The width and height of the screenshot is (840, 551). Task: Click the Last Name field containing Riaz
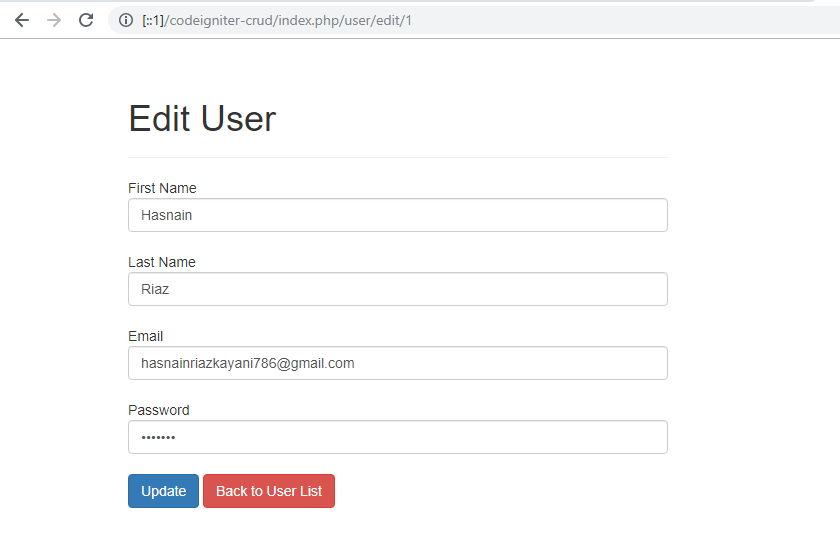pos(398,289)
